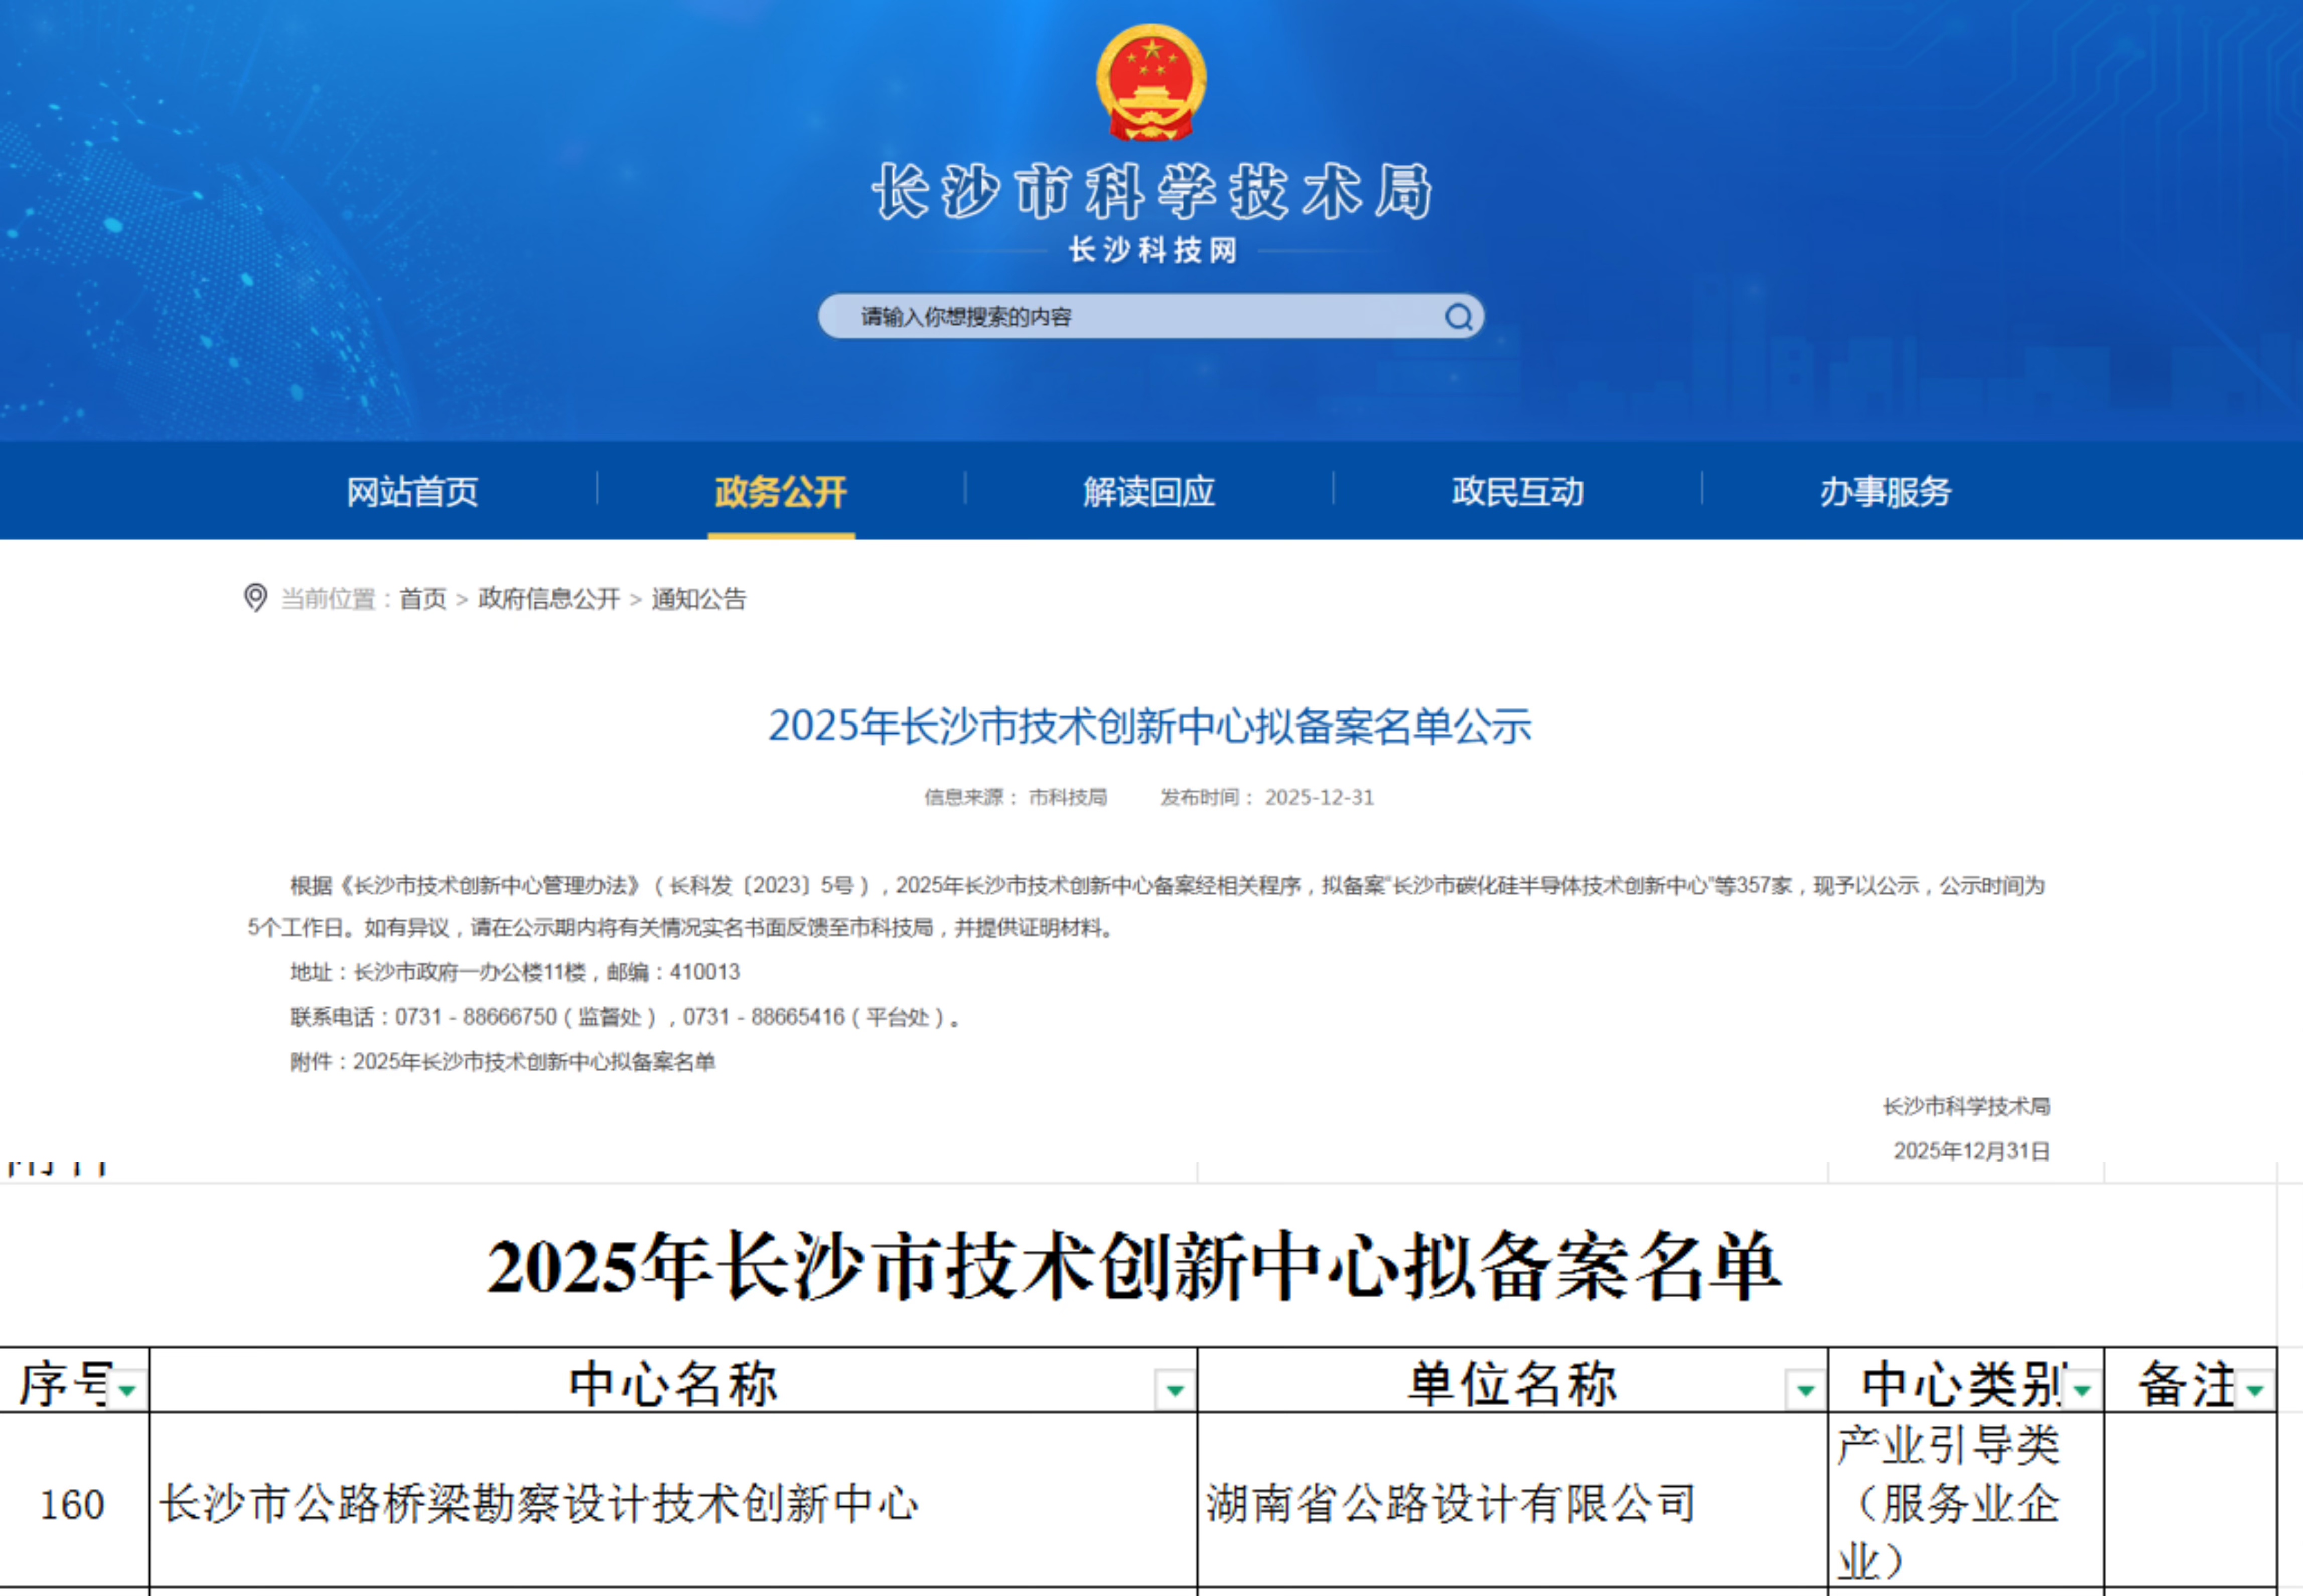Open the 政民互动 navigation item
The width and height of the screenshot is (2303, 1596).
coord(1517,491)
